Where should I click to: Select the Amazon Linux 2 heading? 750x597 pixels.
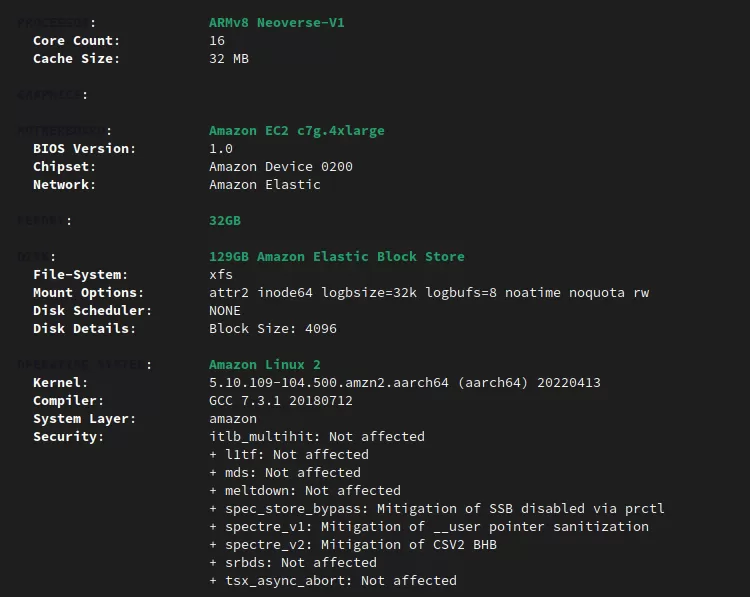point(265,365)
